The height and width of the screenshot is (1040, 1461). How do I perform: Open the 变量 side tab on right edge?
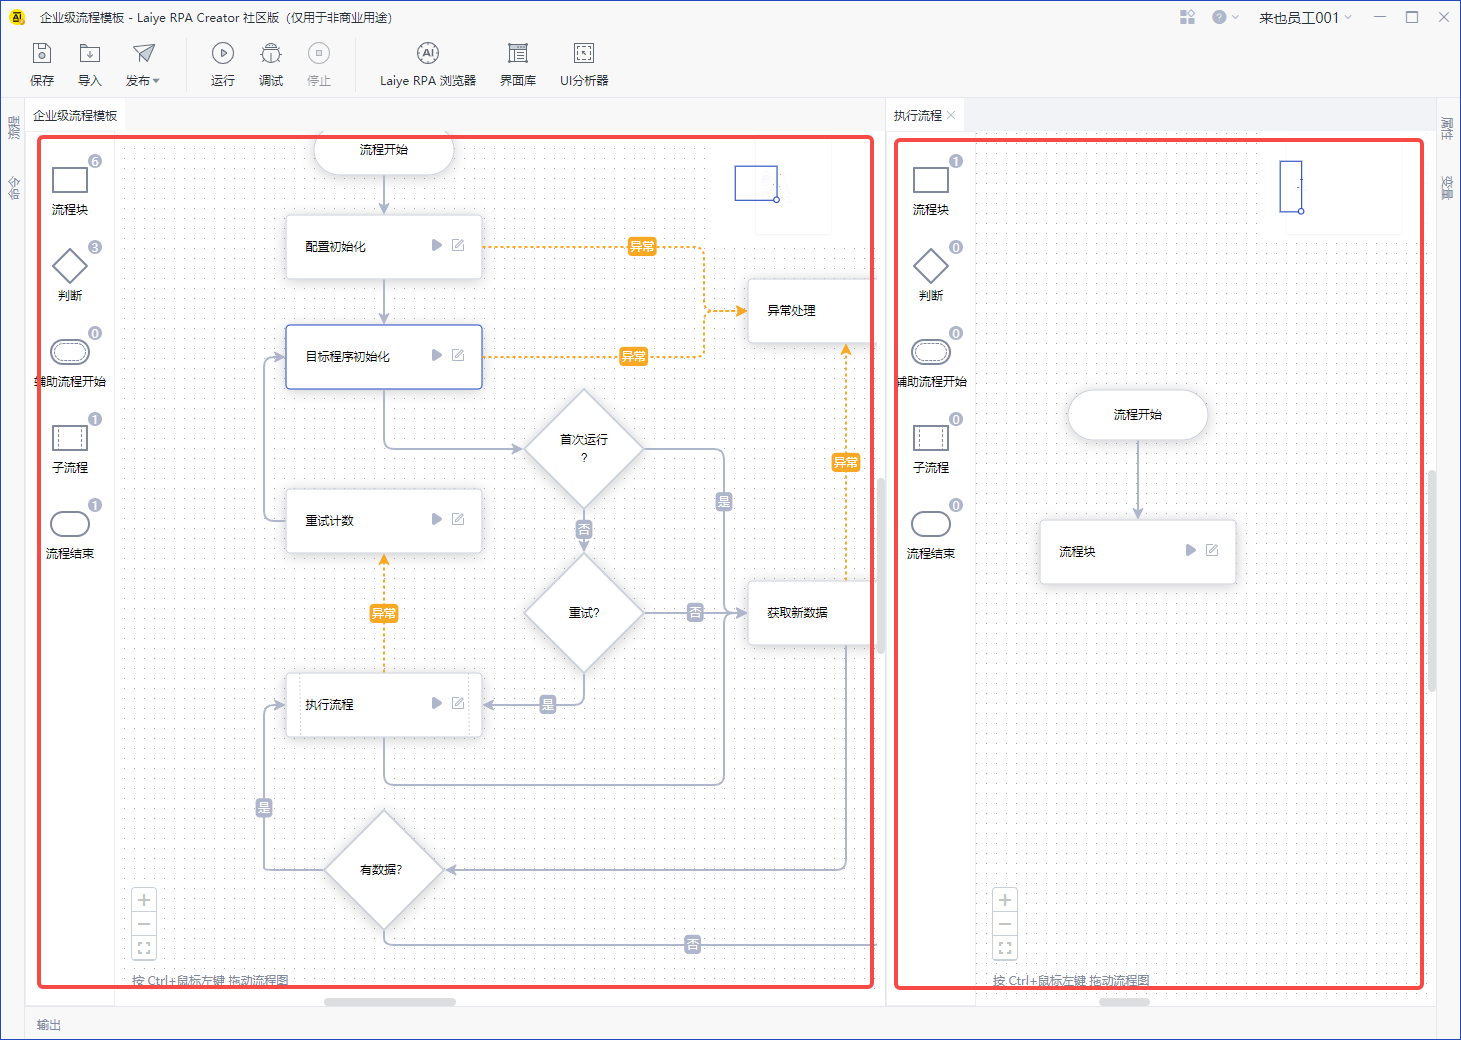pyautogui.click(x=1447, y=187)
